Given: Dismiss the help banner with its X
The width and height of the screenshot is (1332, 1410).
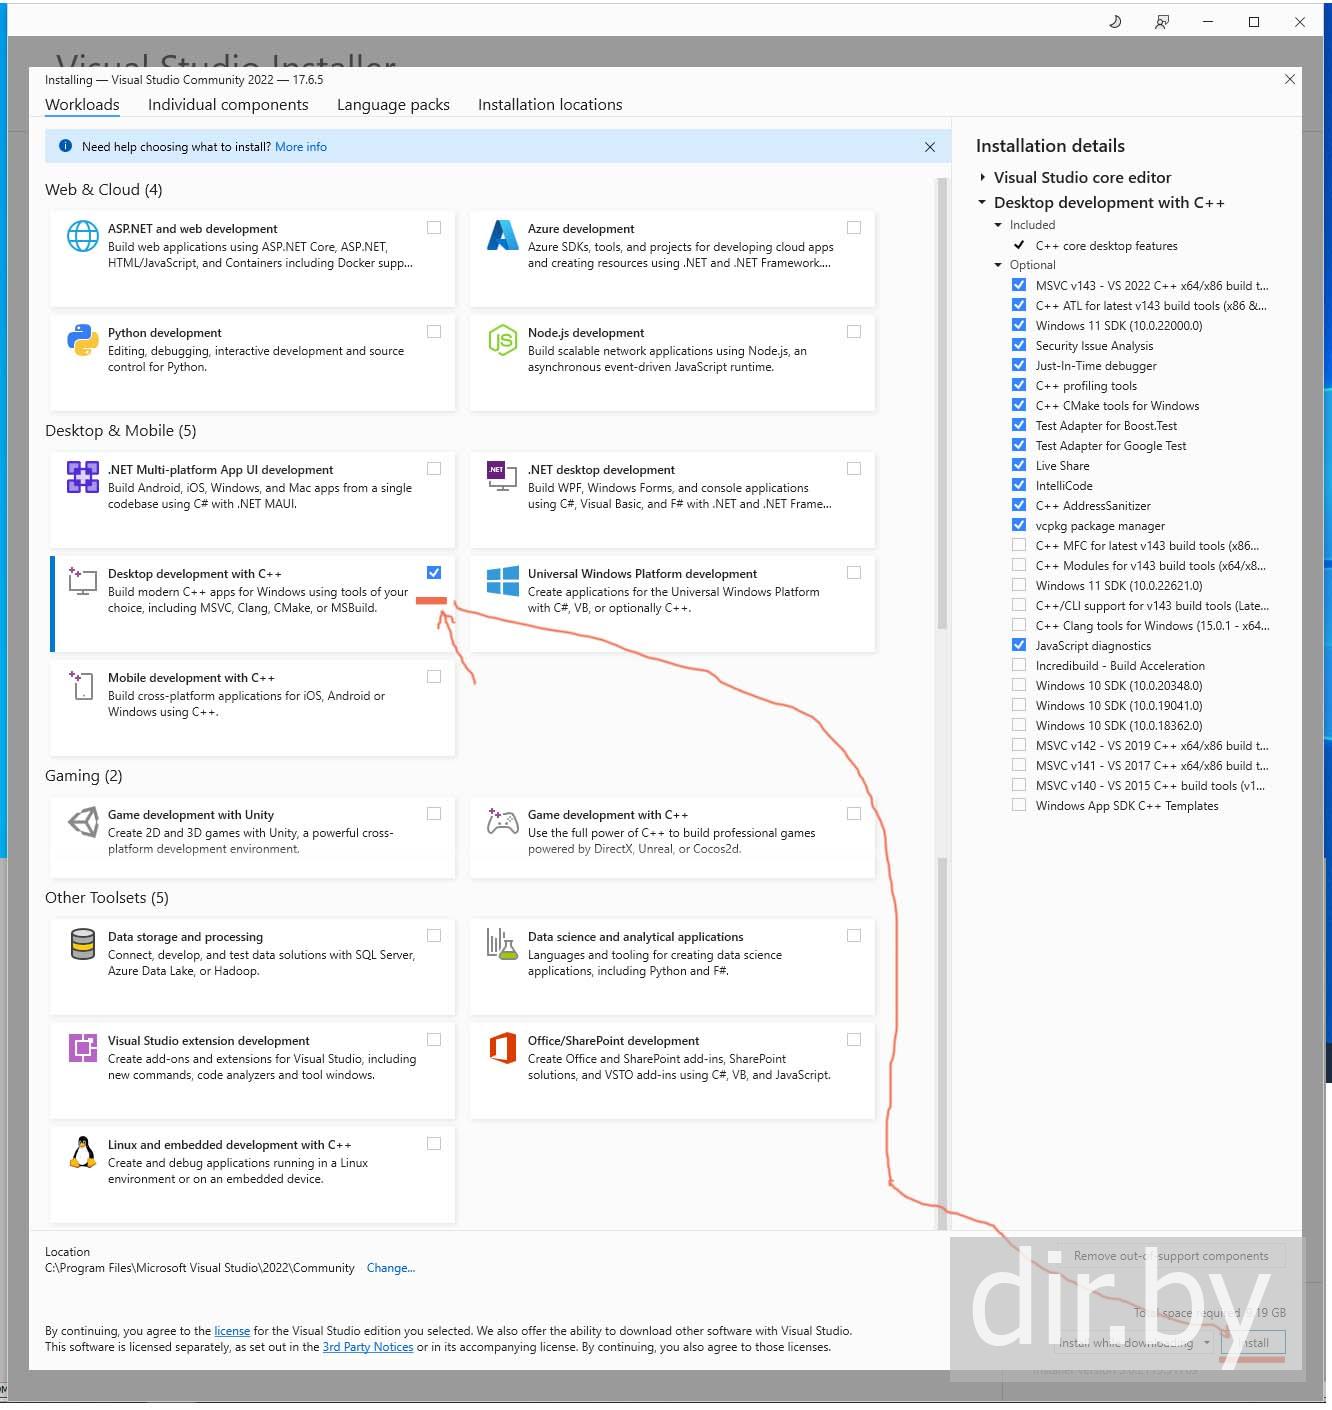Looking at the screenshot, I should 930,147.
